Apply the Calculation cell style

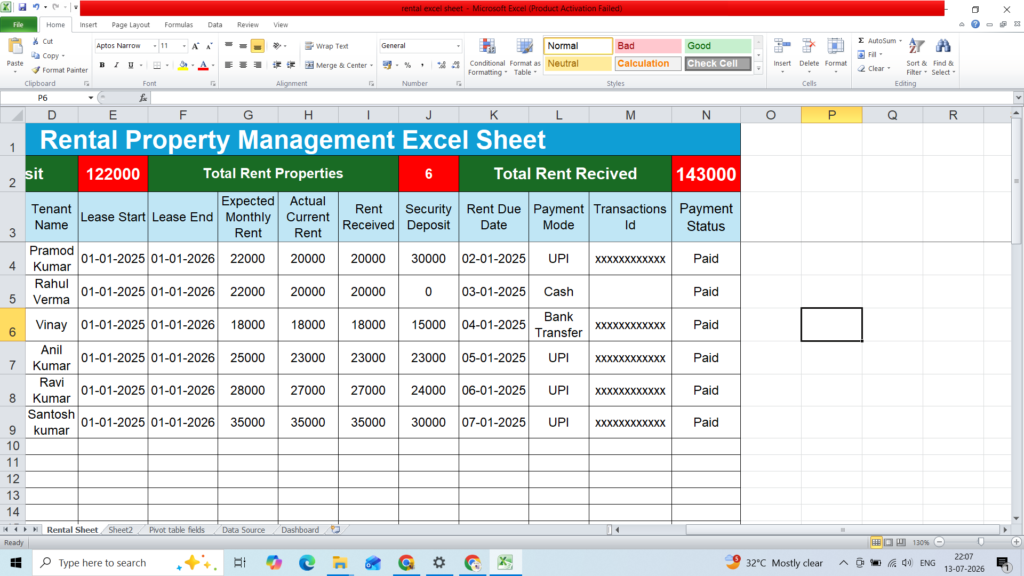[x=648, y=63]
